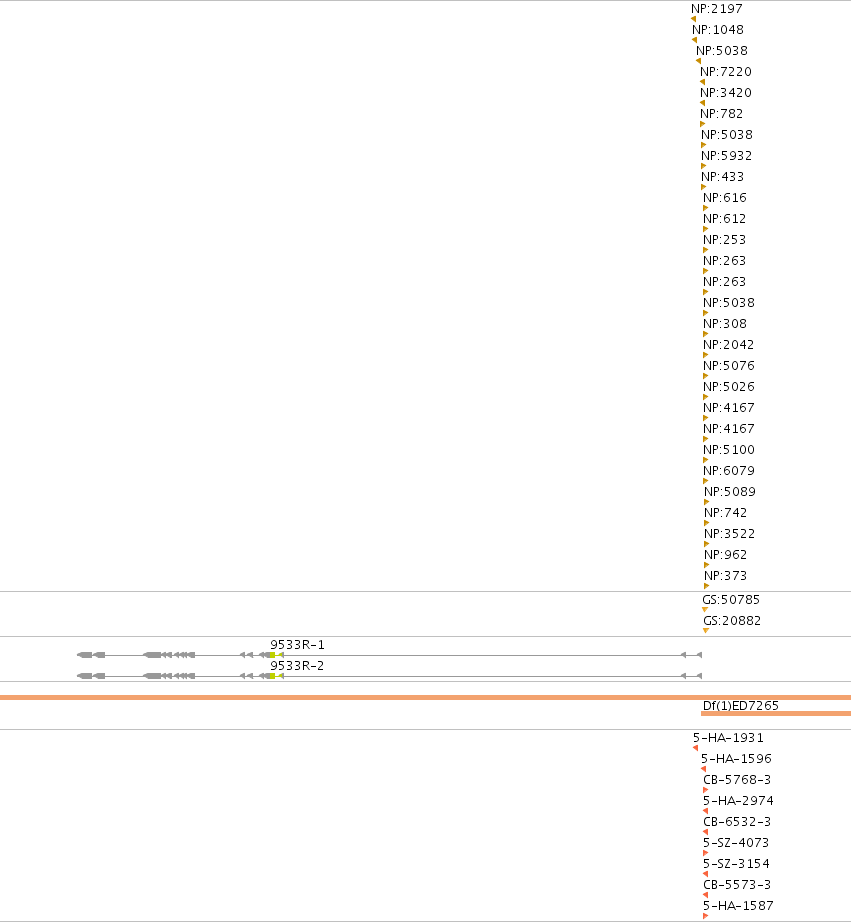851x922 pixels.
Task: Click the 5-SZ-3154 label
Action: click(x=736, y=864)
